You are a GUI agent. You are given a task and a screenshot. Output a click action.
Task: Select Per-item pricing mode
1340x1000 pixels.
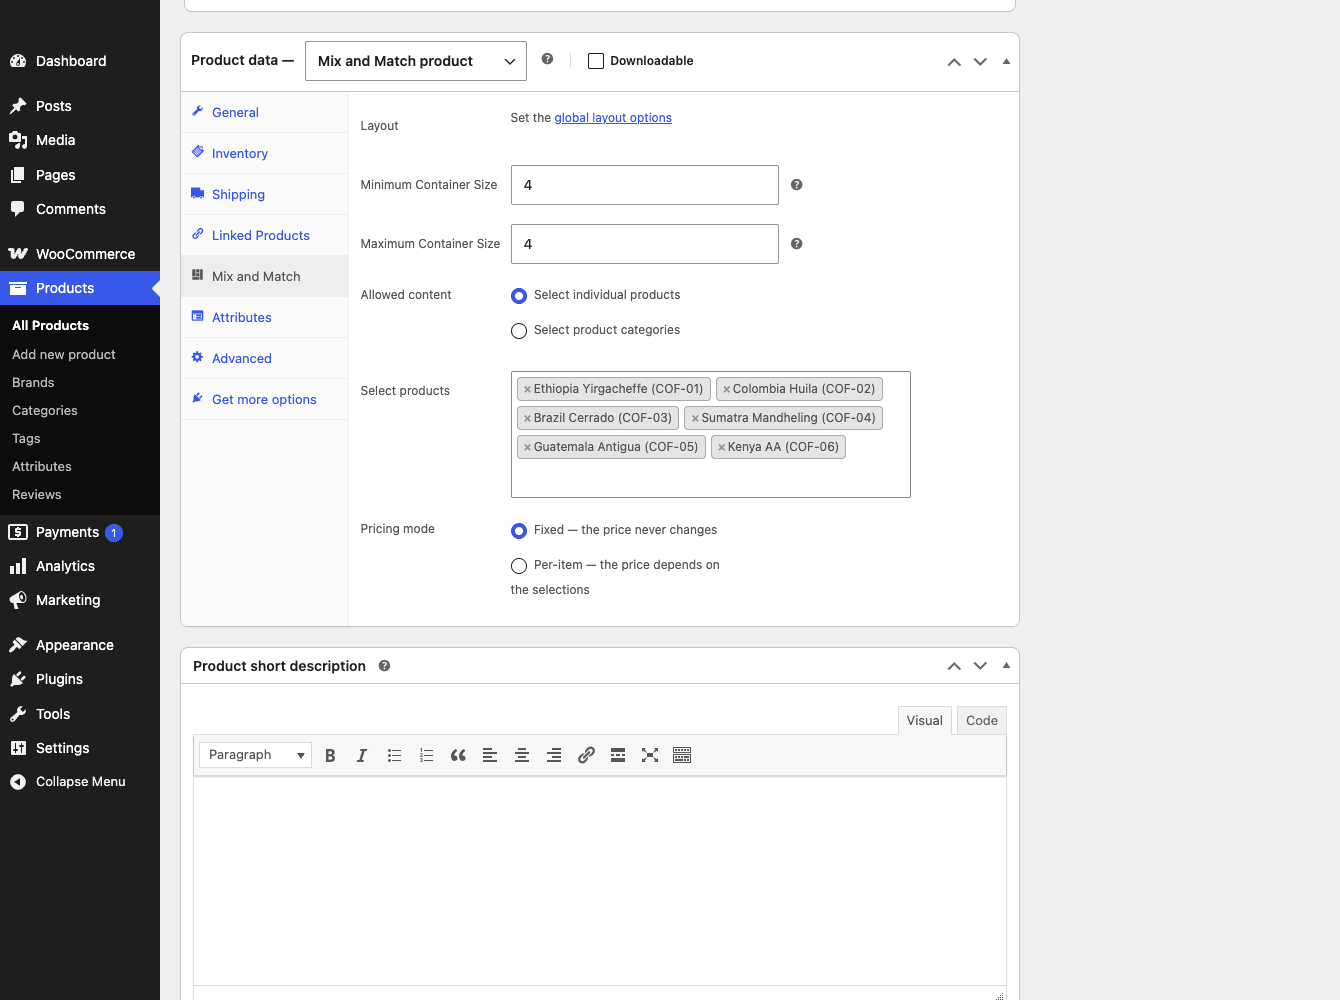point(519,566)
